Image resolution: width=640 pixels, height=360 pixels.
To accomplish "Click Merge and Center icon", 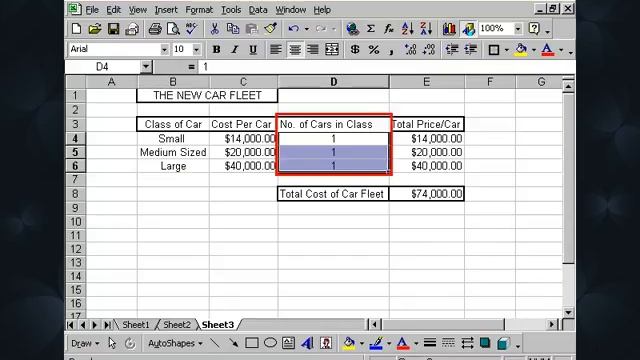I will coord(332,50).
